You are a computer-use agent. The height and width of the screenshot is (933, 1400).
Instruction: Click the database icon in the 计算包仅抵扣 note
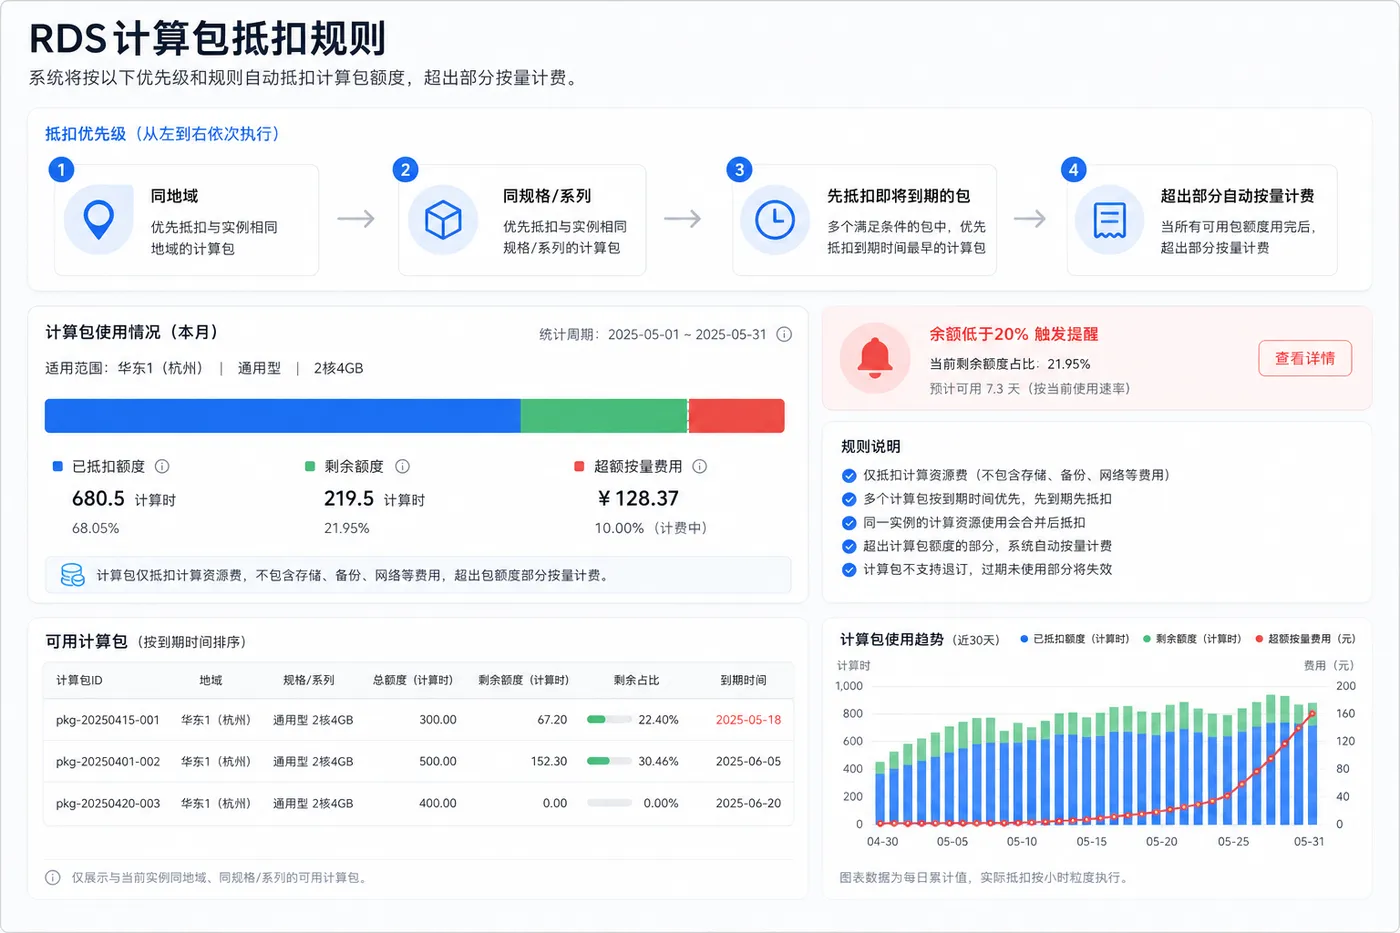point(72,575)
